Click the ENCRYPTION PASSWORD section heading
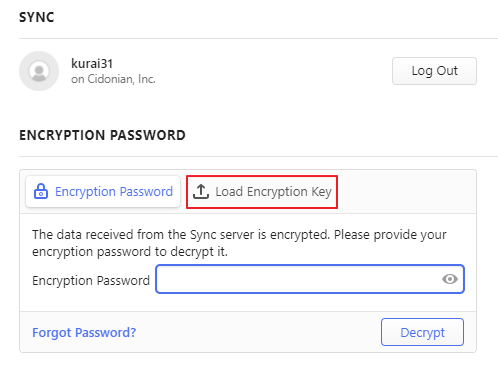498x368 pixels. click(x=102, y=135)
